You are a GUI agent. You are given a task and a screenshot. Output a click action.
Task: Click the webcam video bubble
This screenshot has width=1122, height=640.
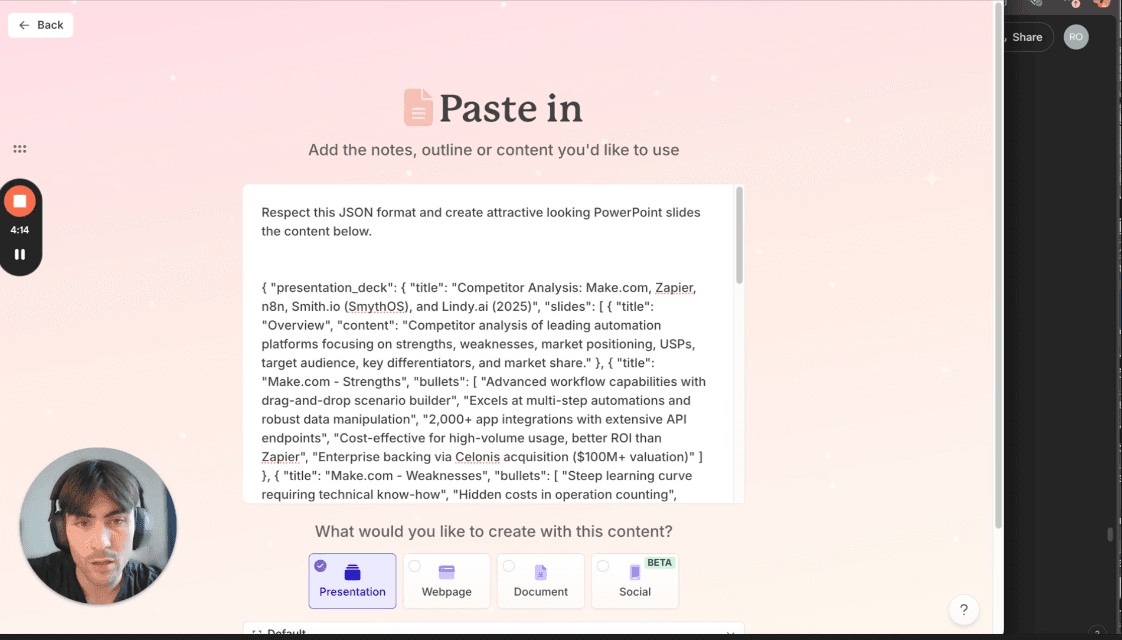[x=98, y=526]
